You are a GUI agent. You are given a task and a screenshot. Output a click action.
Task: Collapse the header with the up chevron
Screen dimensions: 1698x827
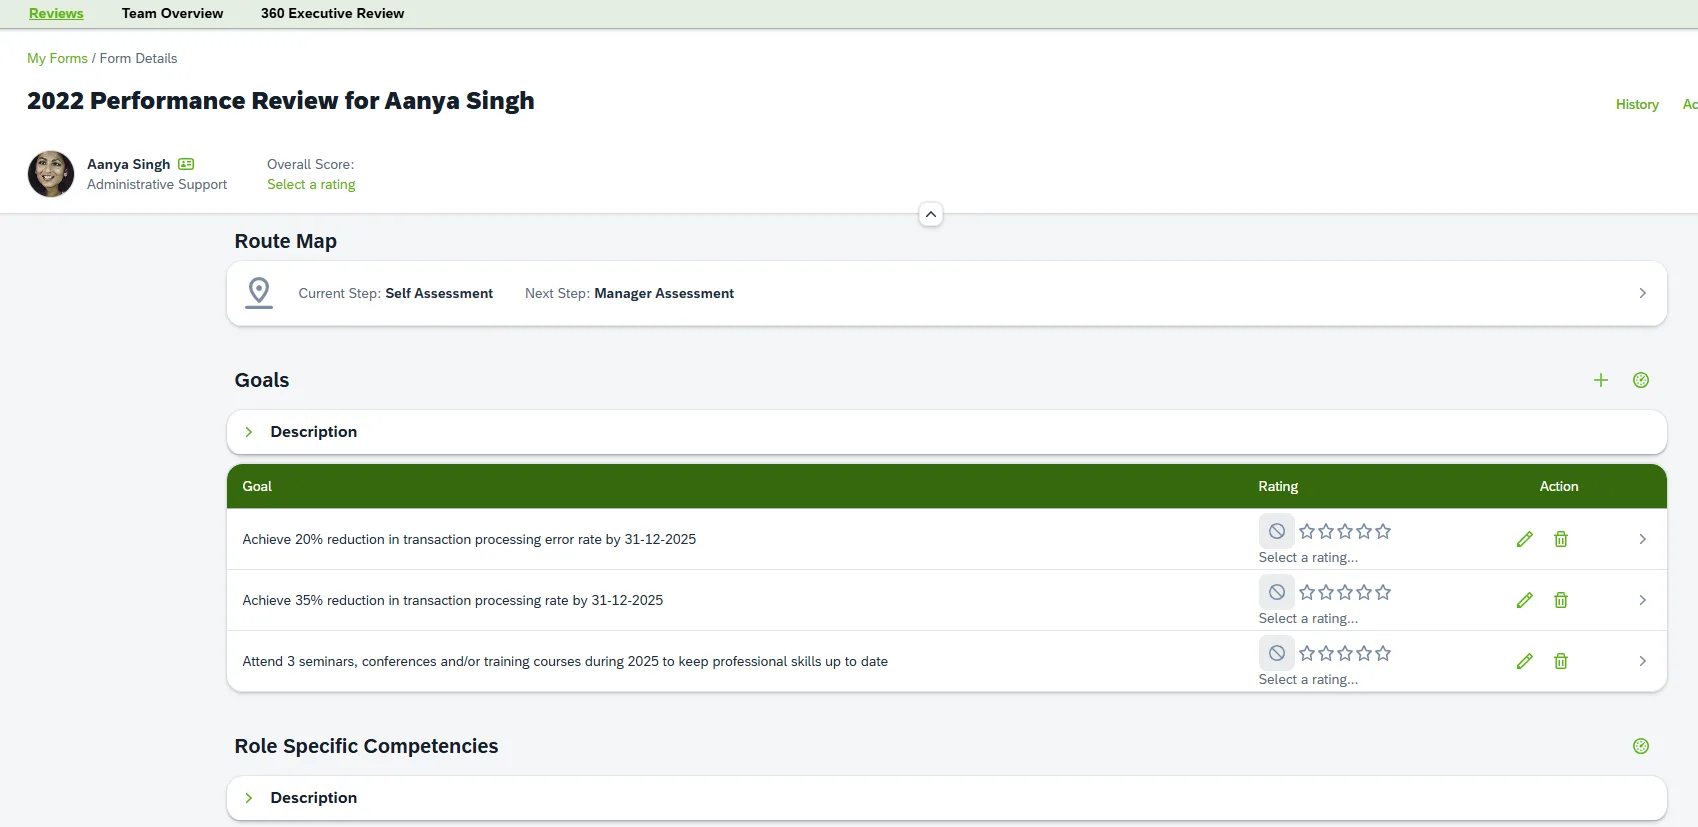pos(931,214)
